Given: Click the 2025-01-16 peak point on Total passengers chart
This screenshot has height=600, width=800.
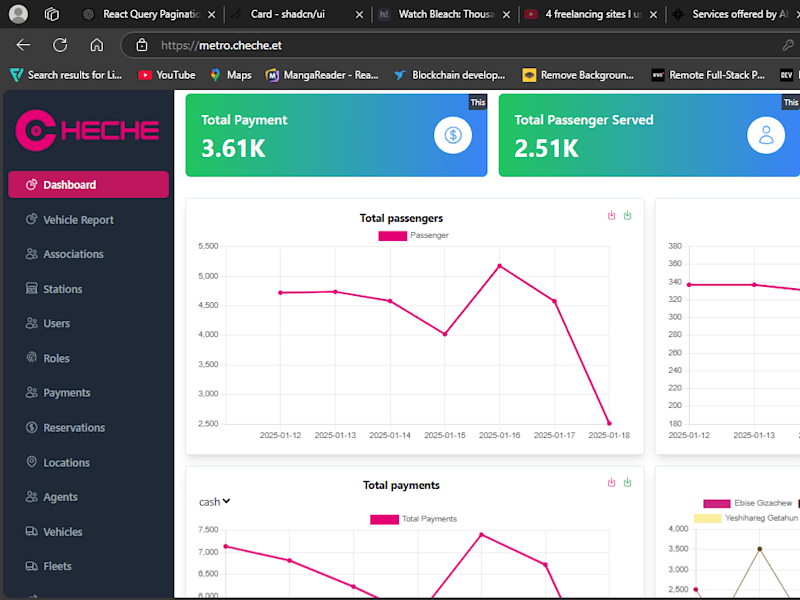Looking at the screenshot, I should pos(499,266).
